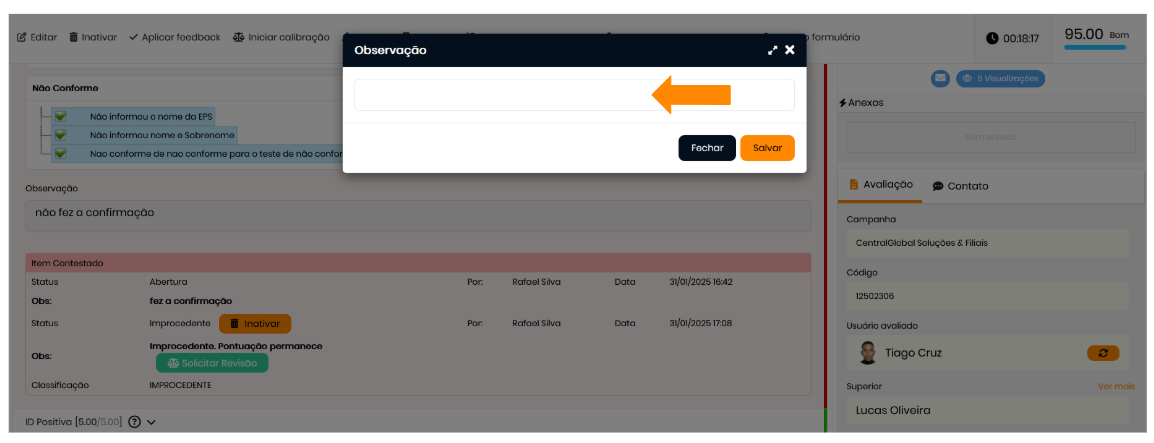Expand the Anexos section header
This screenshot has height=443, width=1154.
coord(866,103)
